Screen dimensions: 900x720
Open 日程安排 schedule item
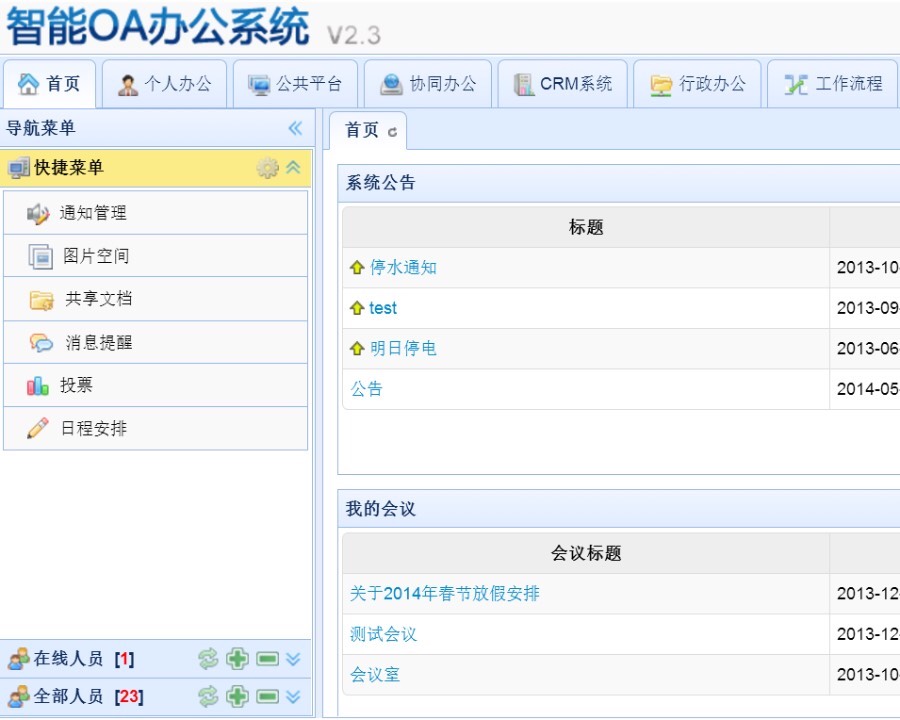tap(93, 428)
